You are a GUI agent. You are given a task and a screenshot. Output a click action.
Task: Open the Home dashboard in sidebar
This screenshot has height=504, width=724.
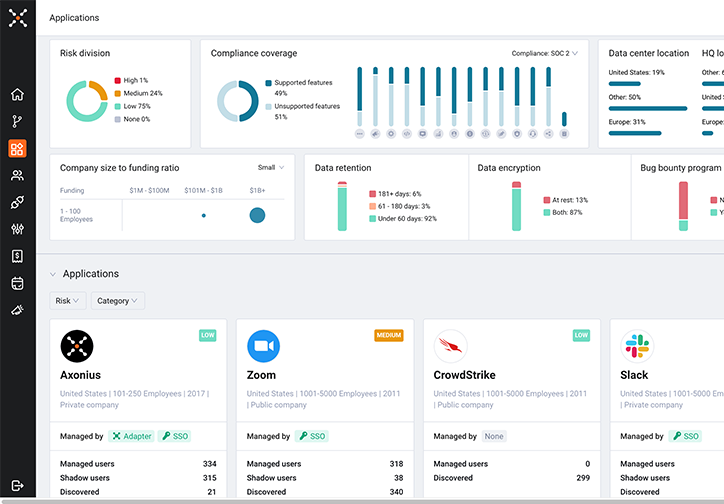[x=17, y=95]
